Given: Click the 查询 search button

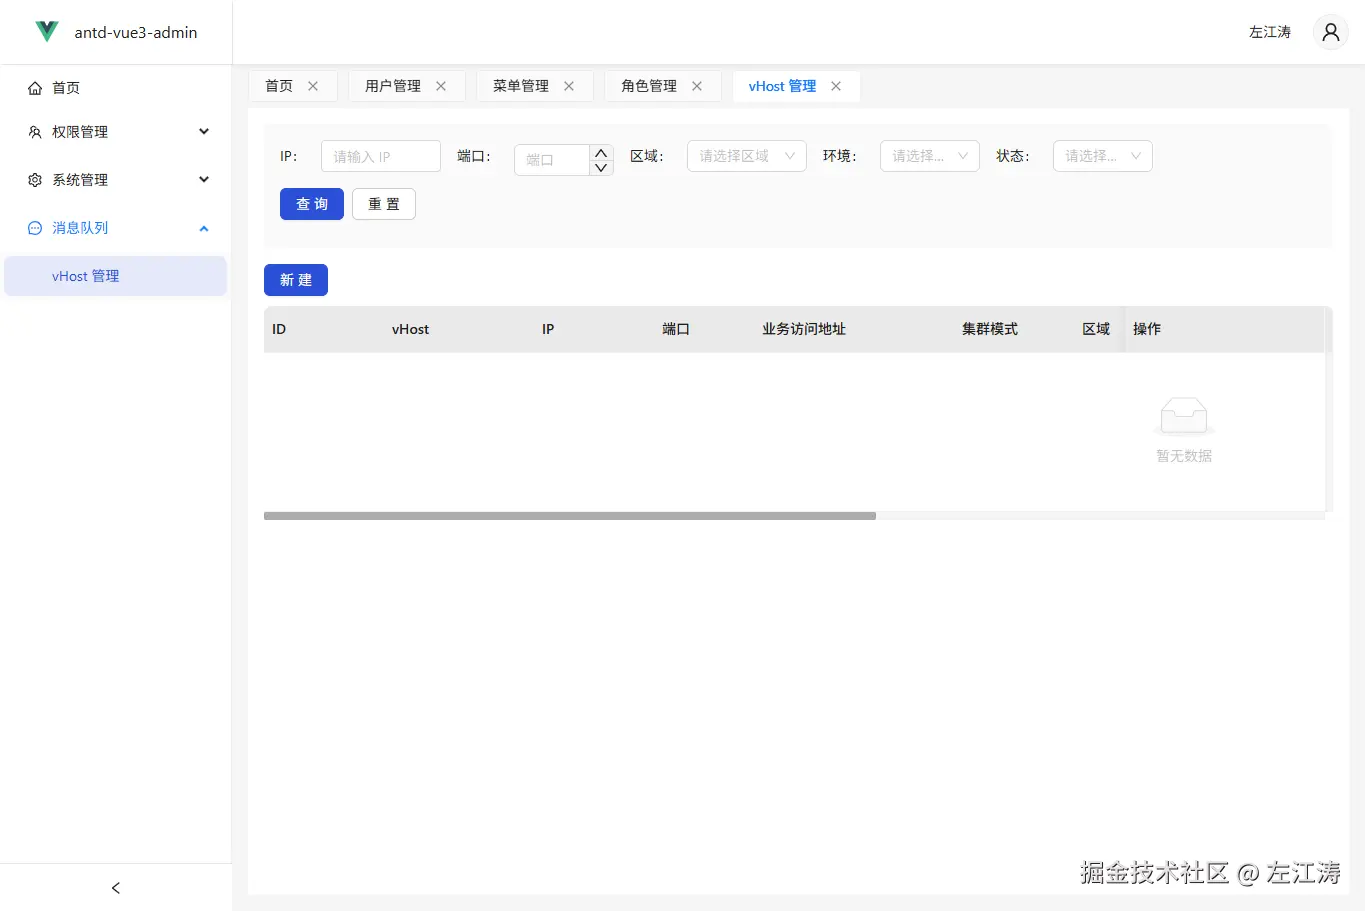Looking at the screenshot, I should (311, 204).
